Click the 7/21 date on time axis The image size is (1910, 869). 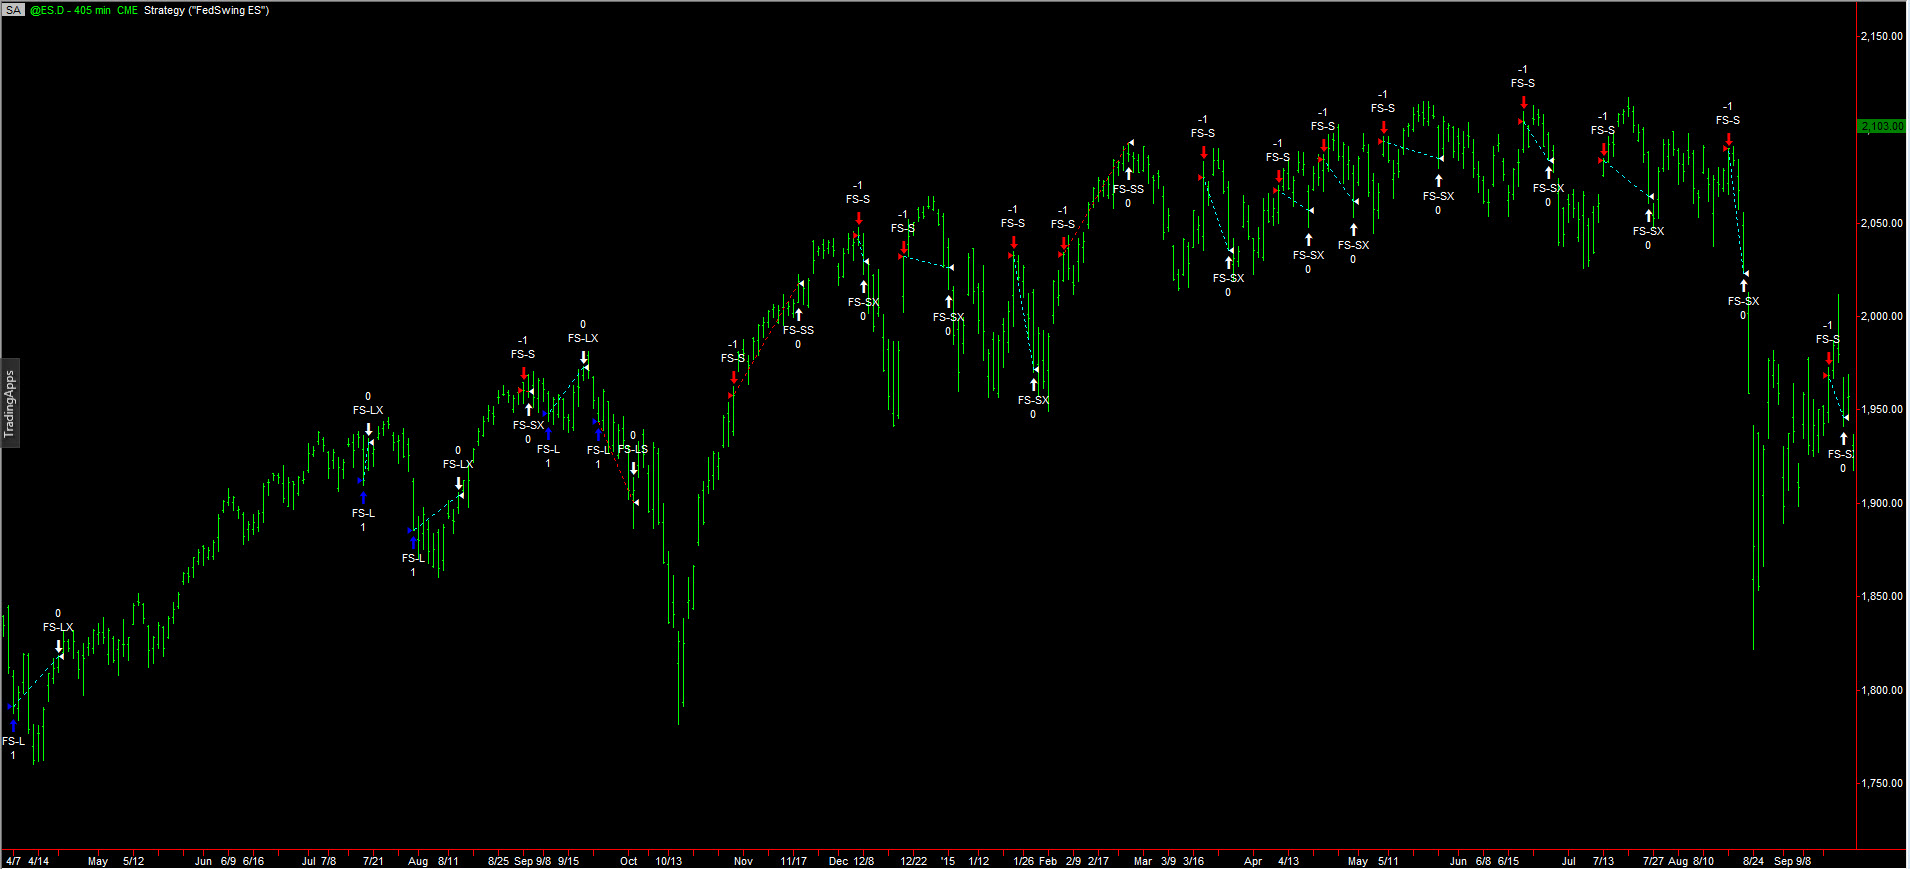pos(373,861)
